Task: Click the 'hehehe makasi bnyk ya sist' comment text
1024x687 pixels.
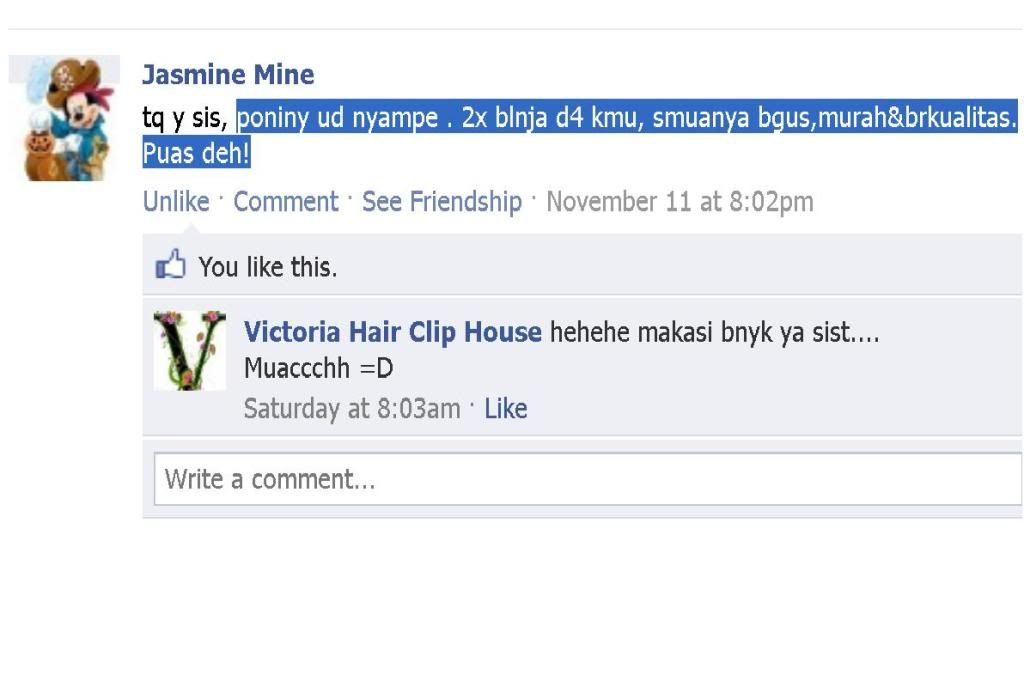Action: point(714,332)
